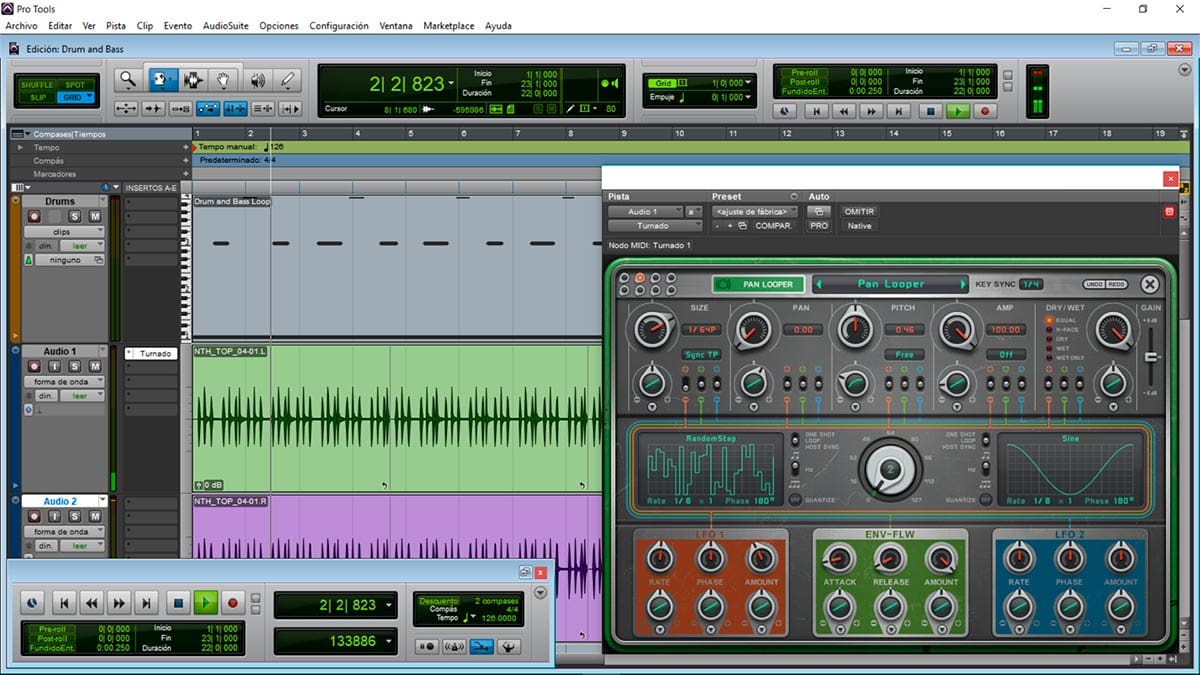The width and height of the screenshot is (1200, 675).
Task: Enable Shuffle edit mode
Action: [39, 85]
